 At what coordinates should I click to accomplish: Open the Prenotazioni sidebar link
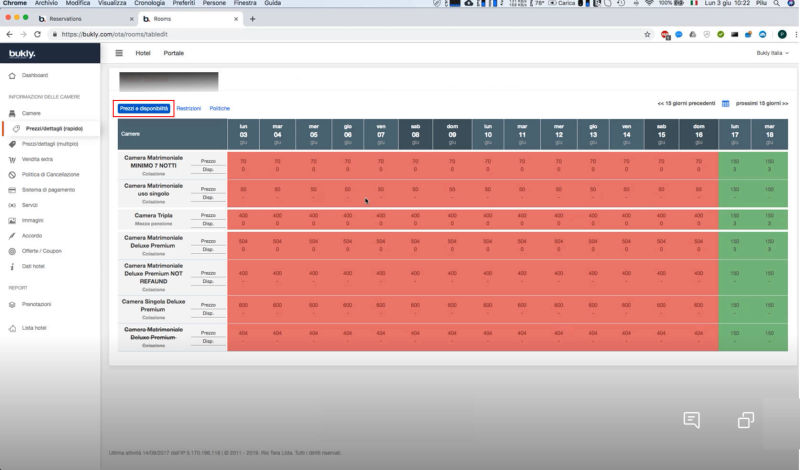(x=36, y=305)
